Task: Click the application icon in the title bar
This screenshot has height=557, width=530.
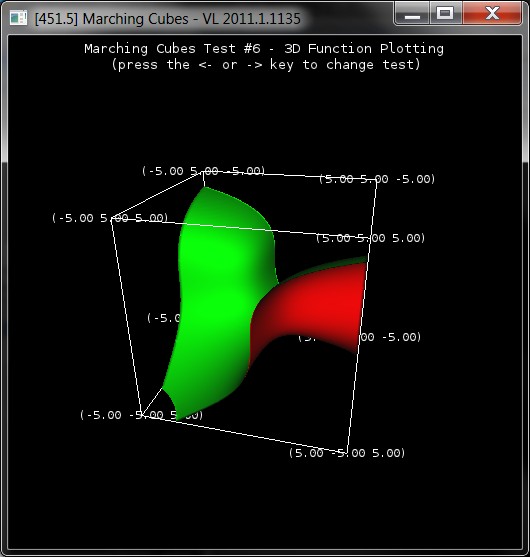Action: tap(18, 18)
